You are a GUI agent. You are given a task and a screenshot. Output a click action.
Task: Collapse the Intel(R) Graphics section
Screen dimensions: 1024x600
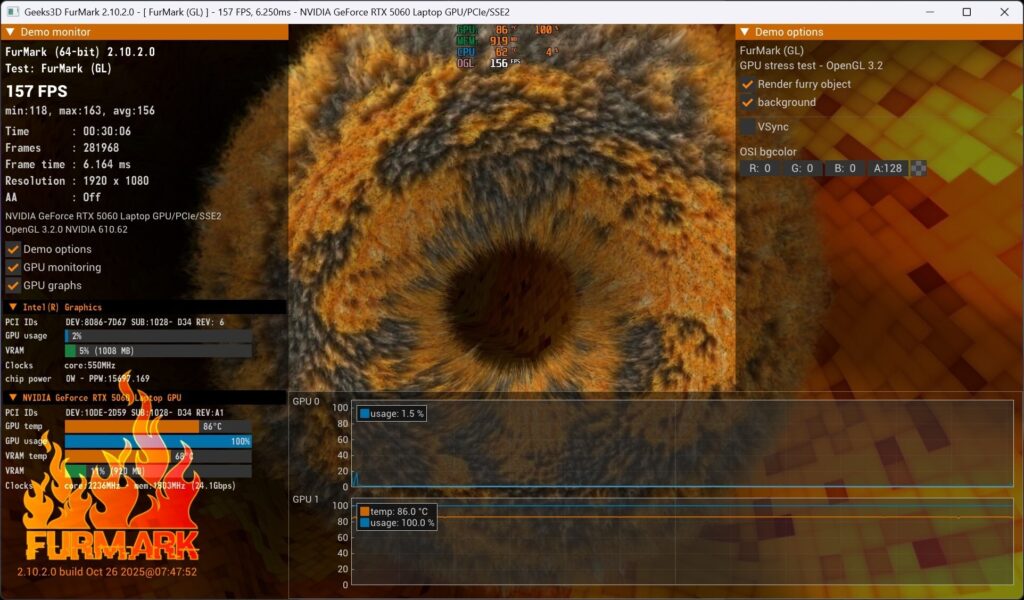point(13,307)
